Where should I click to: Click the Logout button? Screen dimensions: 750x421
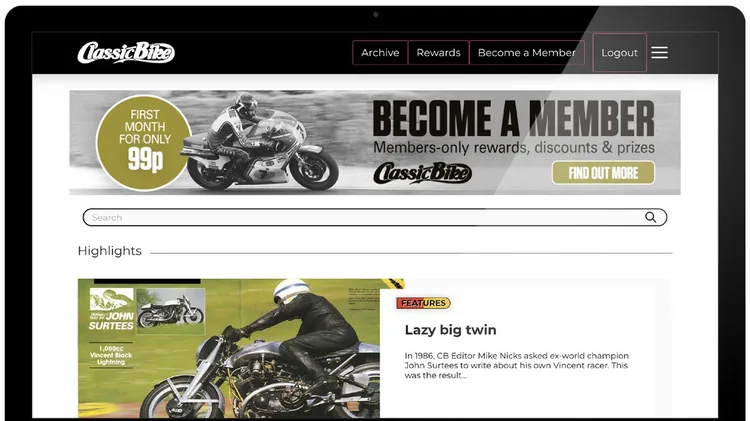click(619, 53)
